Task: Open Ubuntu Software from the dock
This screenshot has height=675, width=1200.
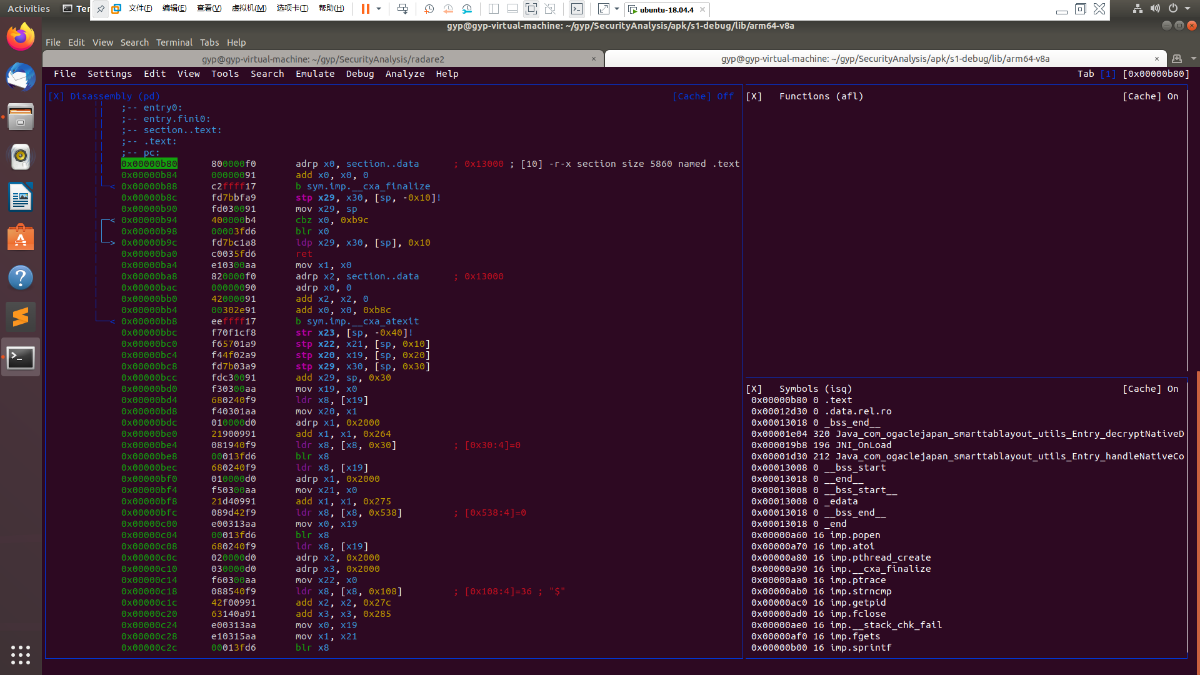Action: pos(21,237)
